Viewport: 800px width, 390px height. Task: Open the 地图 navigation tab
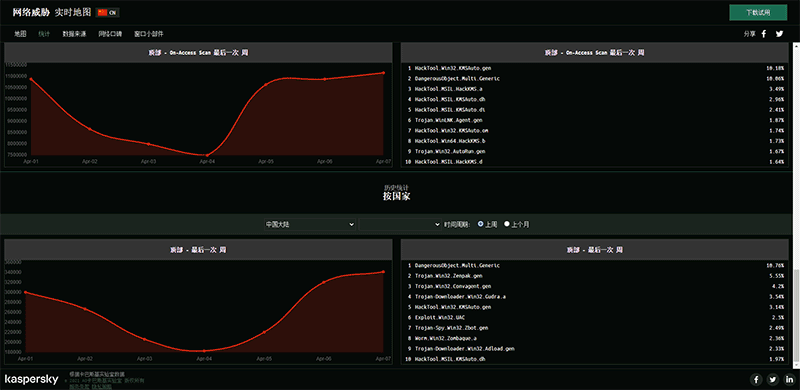coord(20,34)
